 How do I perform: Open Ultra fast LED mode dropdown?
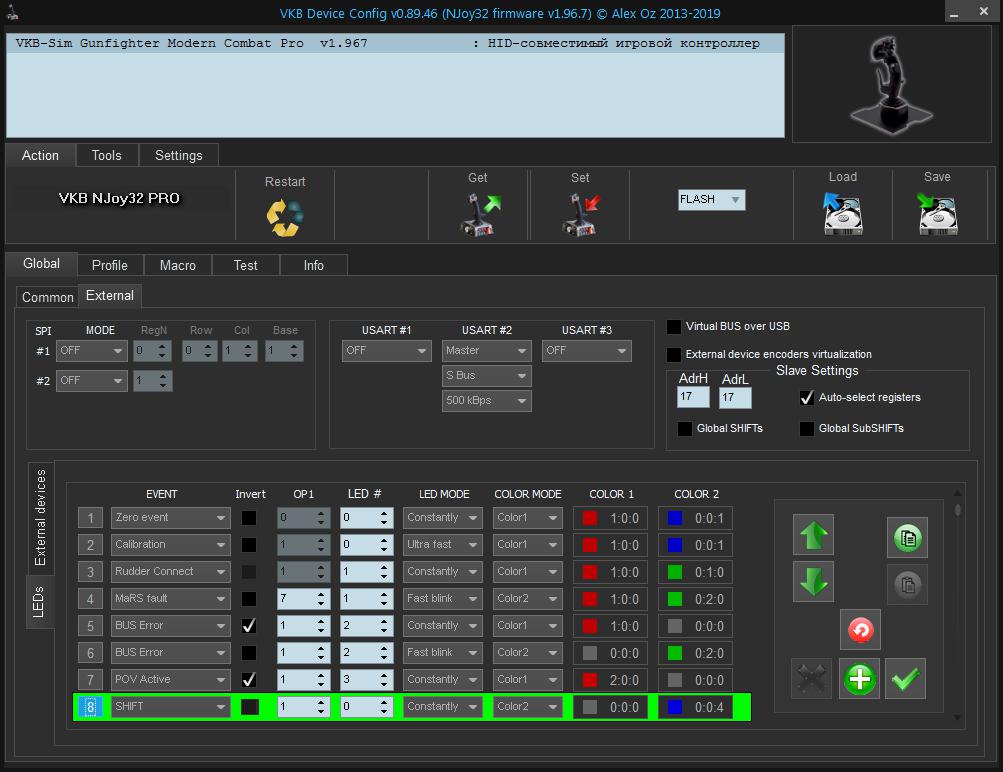click(x=442, y=544)
